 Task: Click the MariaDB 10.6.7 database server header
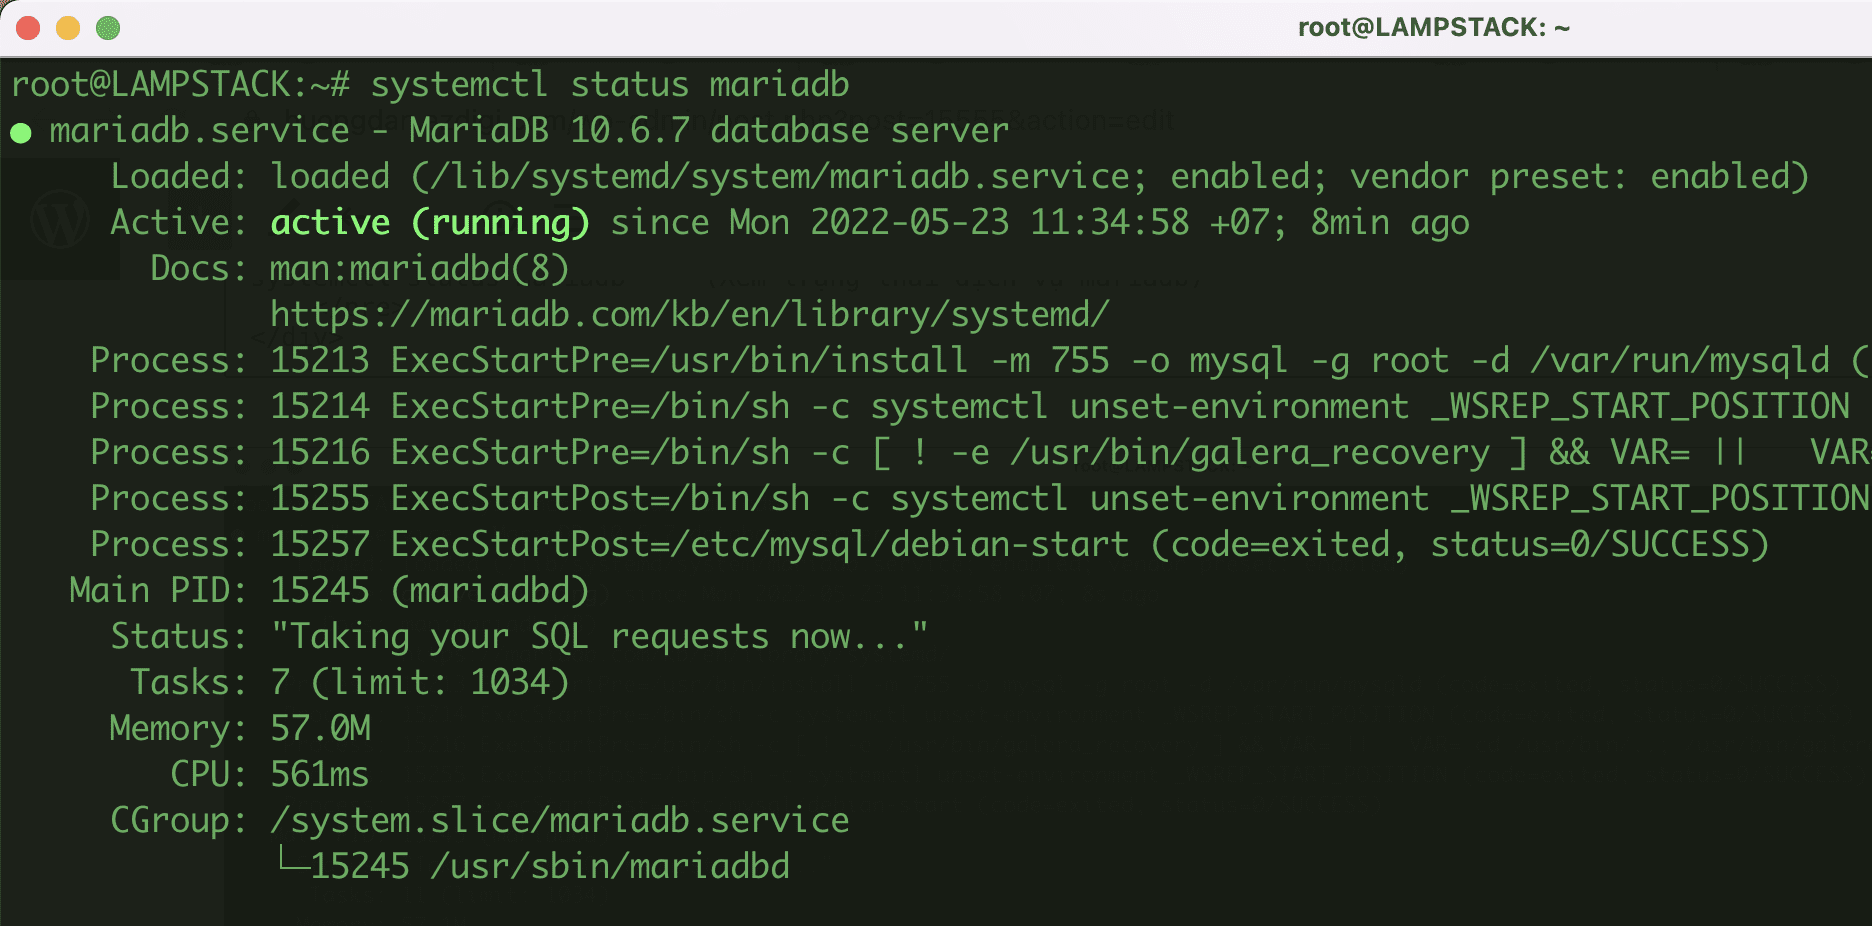700,130
